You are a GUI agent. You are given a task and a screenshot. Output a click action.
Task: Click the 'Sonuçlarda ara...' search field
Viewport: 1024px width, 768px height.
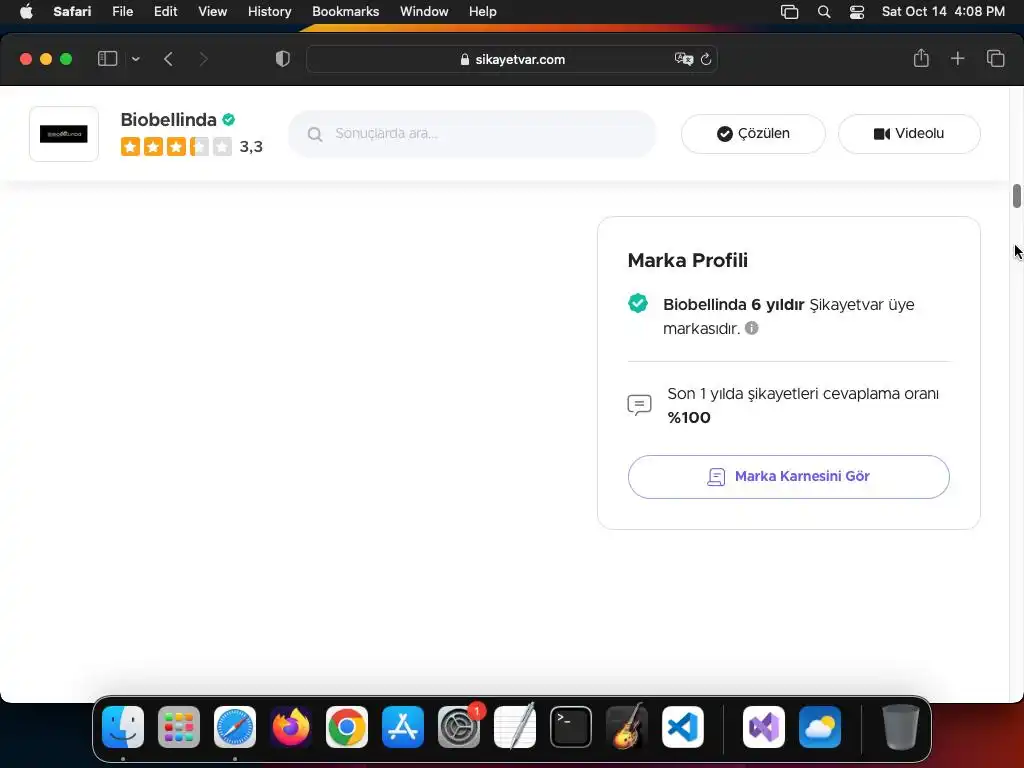[x=472, y=134]
